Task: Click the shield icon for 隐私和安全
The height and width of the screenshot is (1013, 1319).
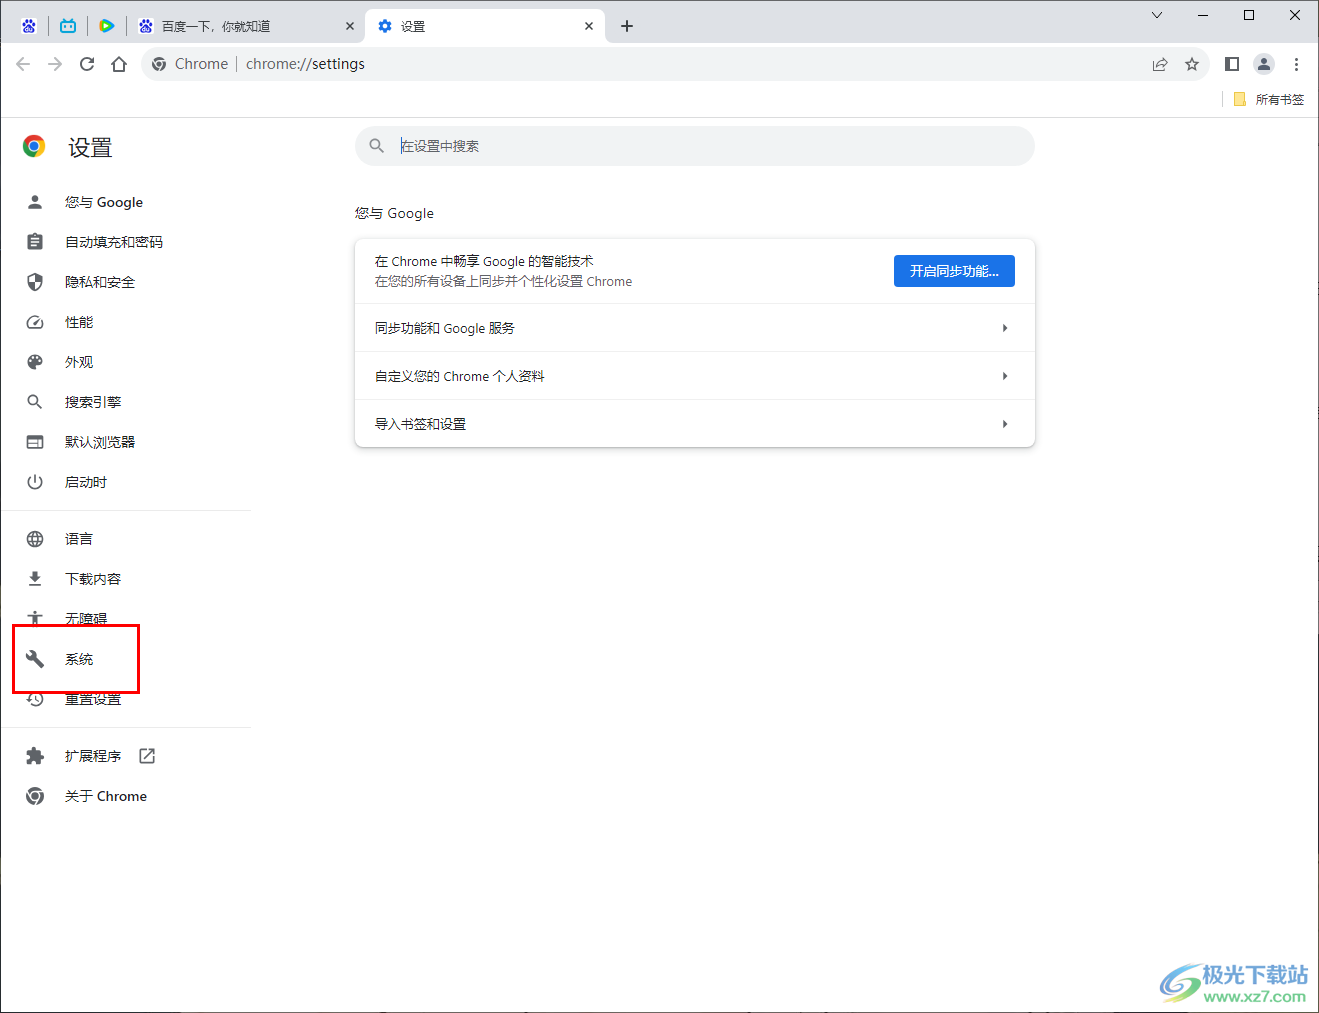Action: point(35,282)
